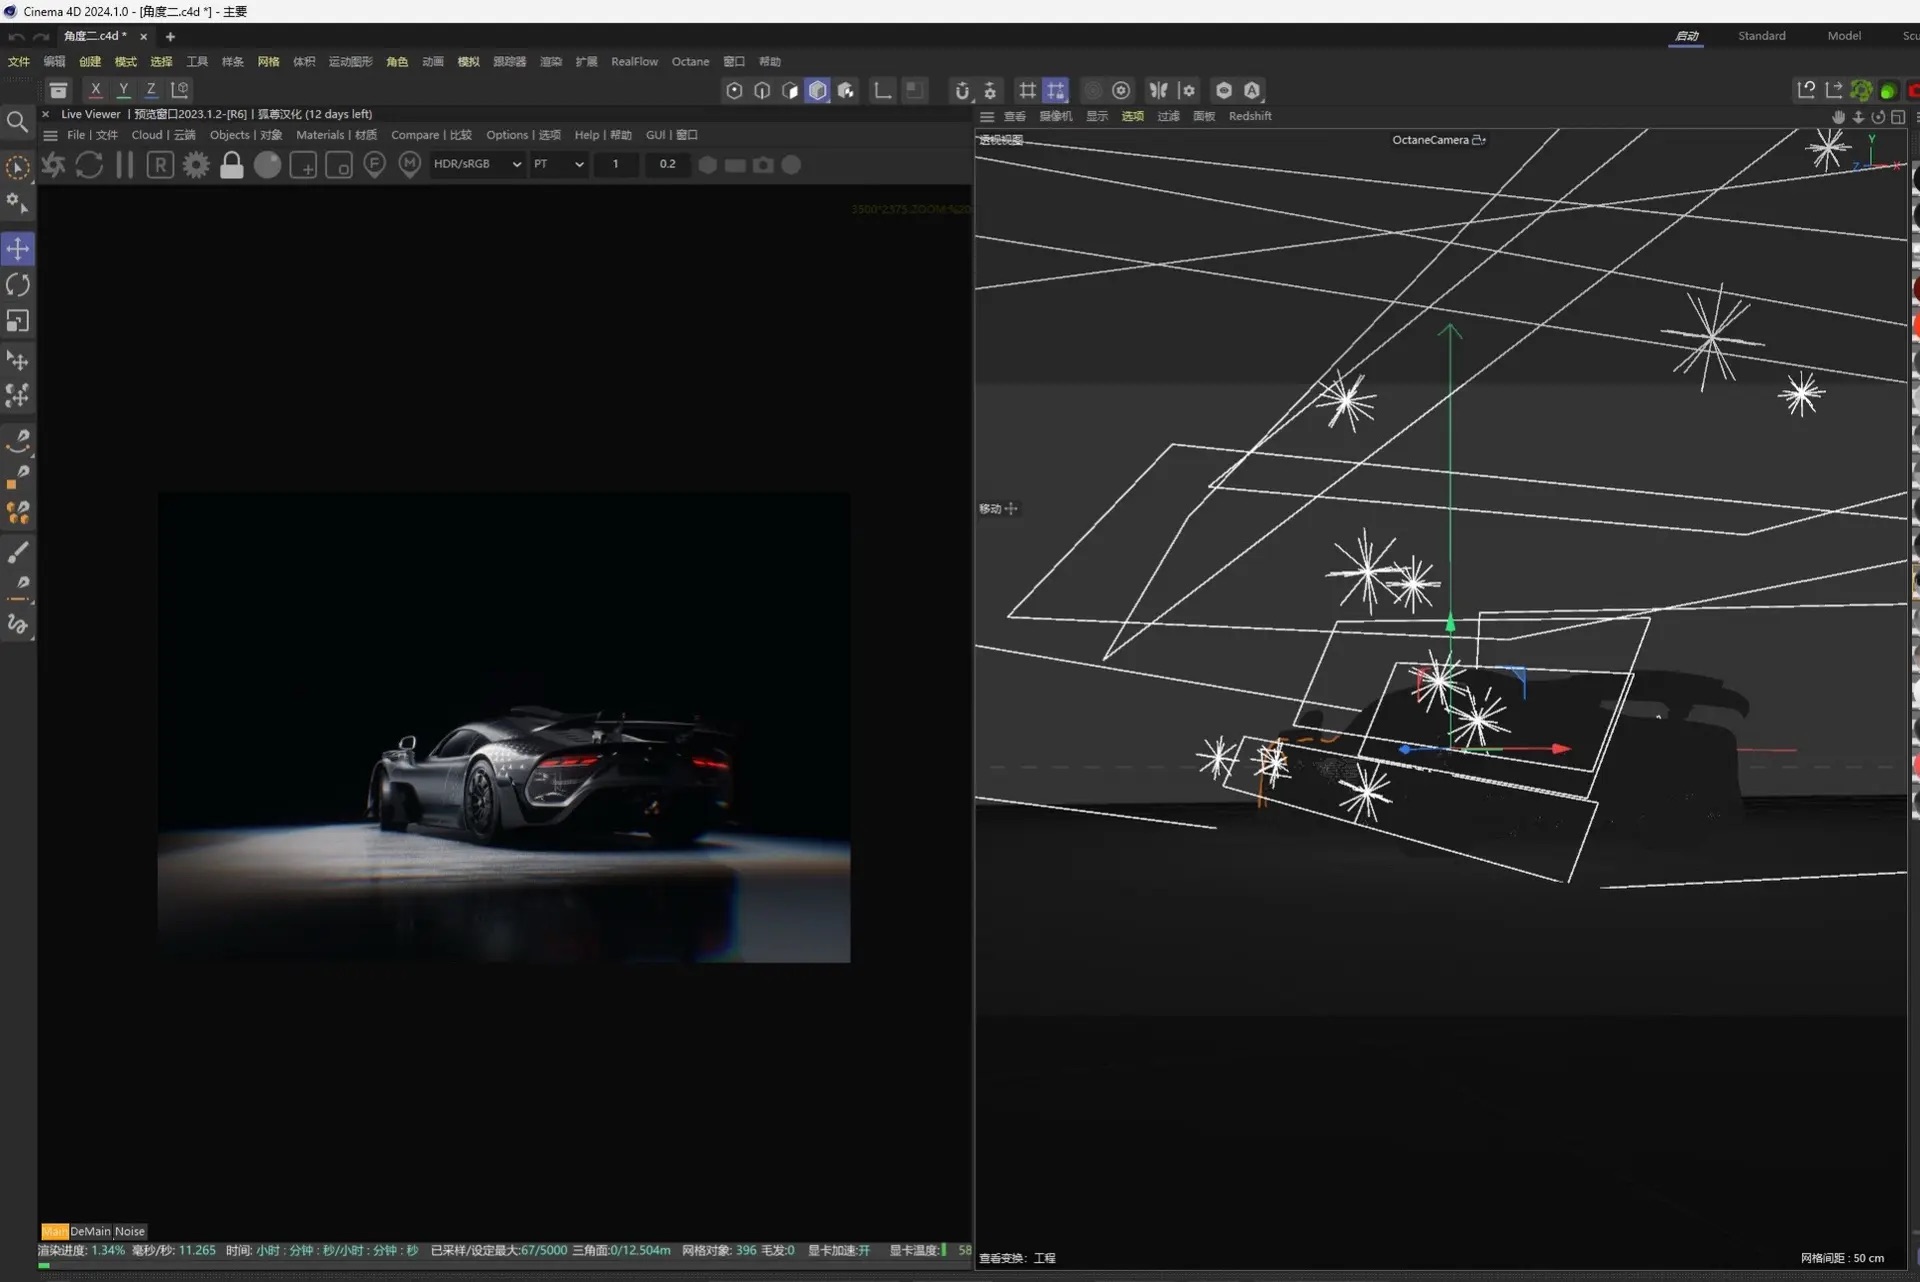This screenshot has height=1282, width=1920.
Task: Click the render region R icon
Action: (x=160, y=165)
